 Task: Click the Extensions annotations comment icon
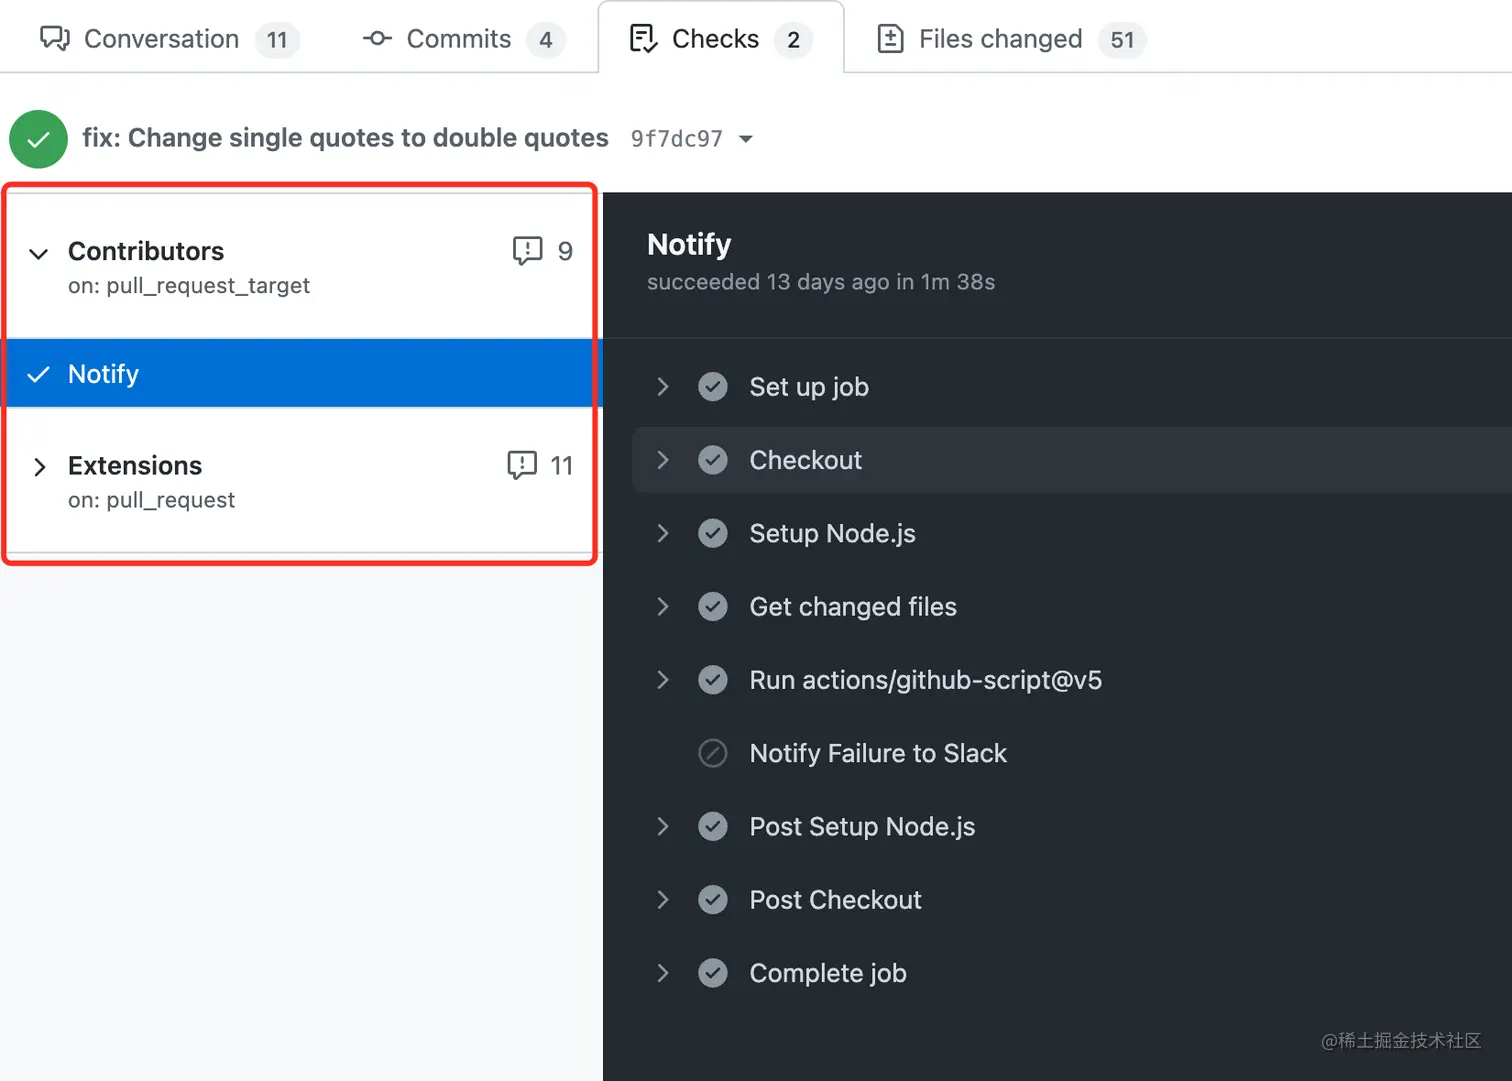click(522, 465)
